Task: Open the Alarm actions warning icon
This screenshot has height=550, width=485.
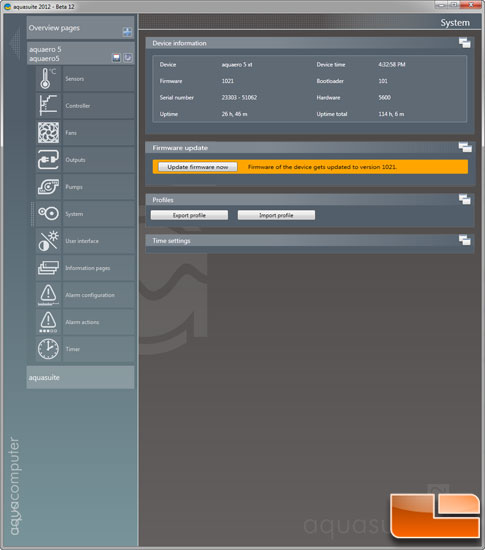Action: (x=48, y=322)
